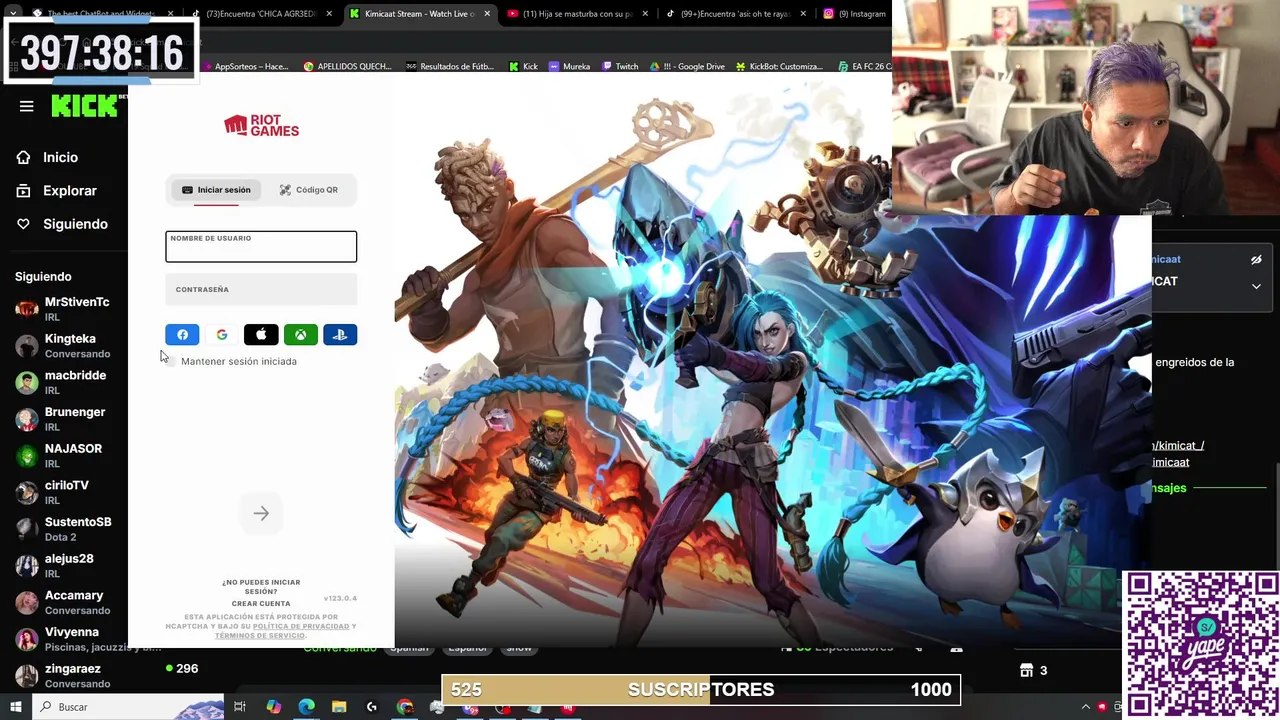Open MrStivenTc channel avatar
The image size is (1280, 720).
pyautogui.click(x=27, y=309)
